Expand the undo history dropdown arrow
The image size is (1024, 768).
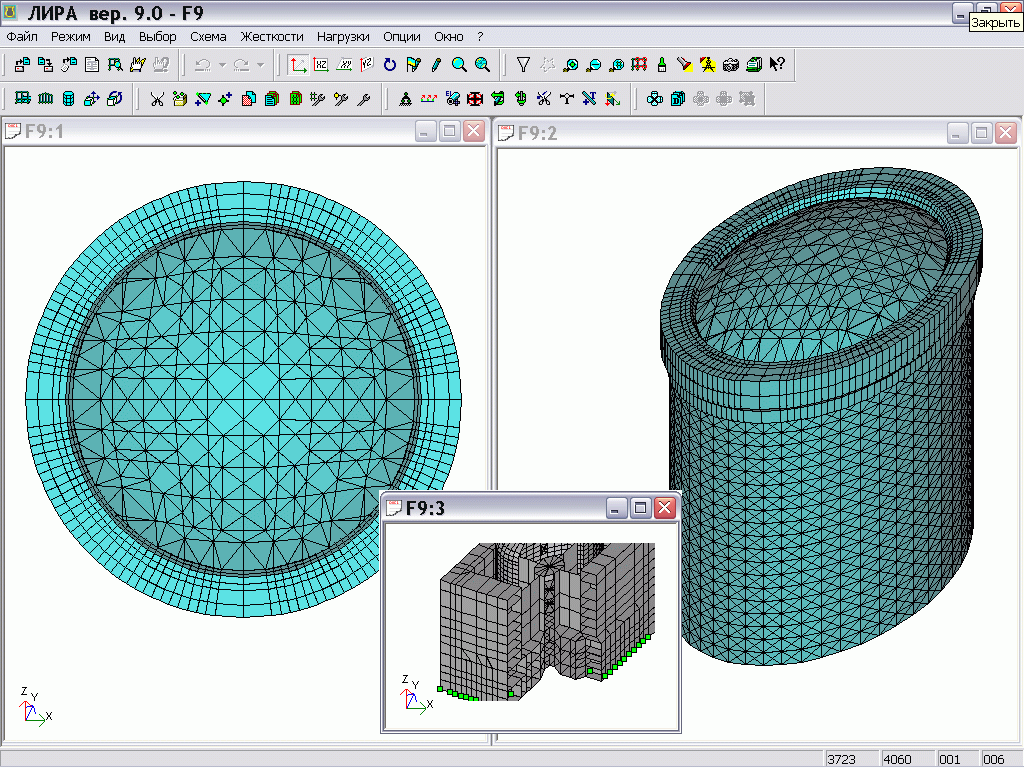click(x=221, y=65)
